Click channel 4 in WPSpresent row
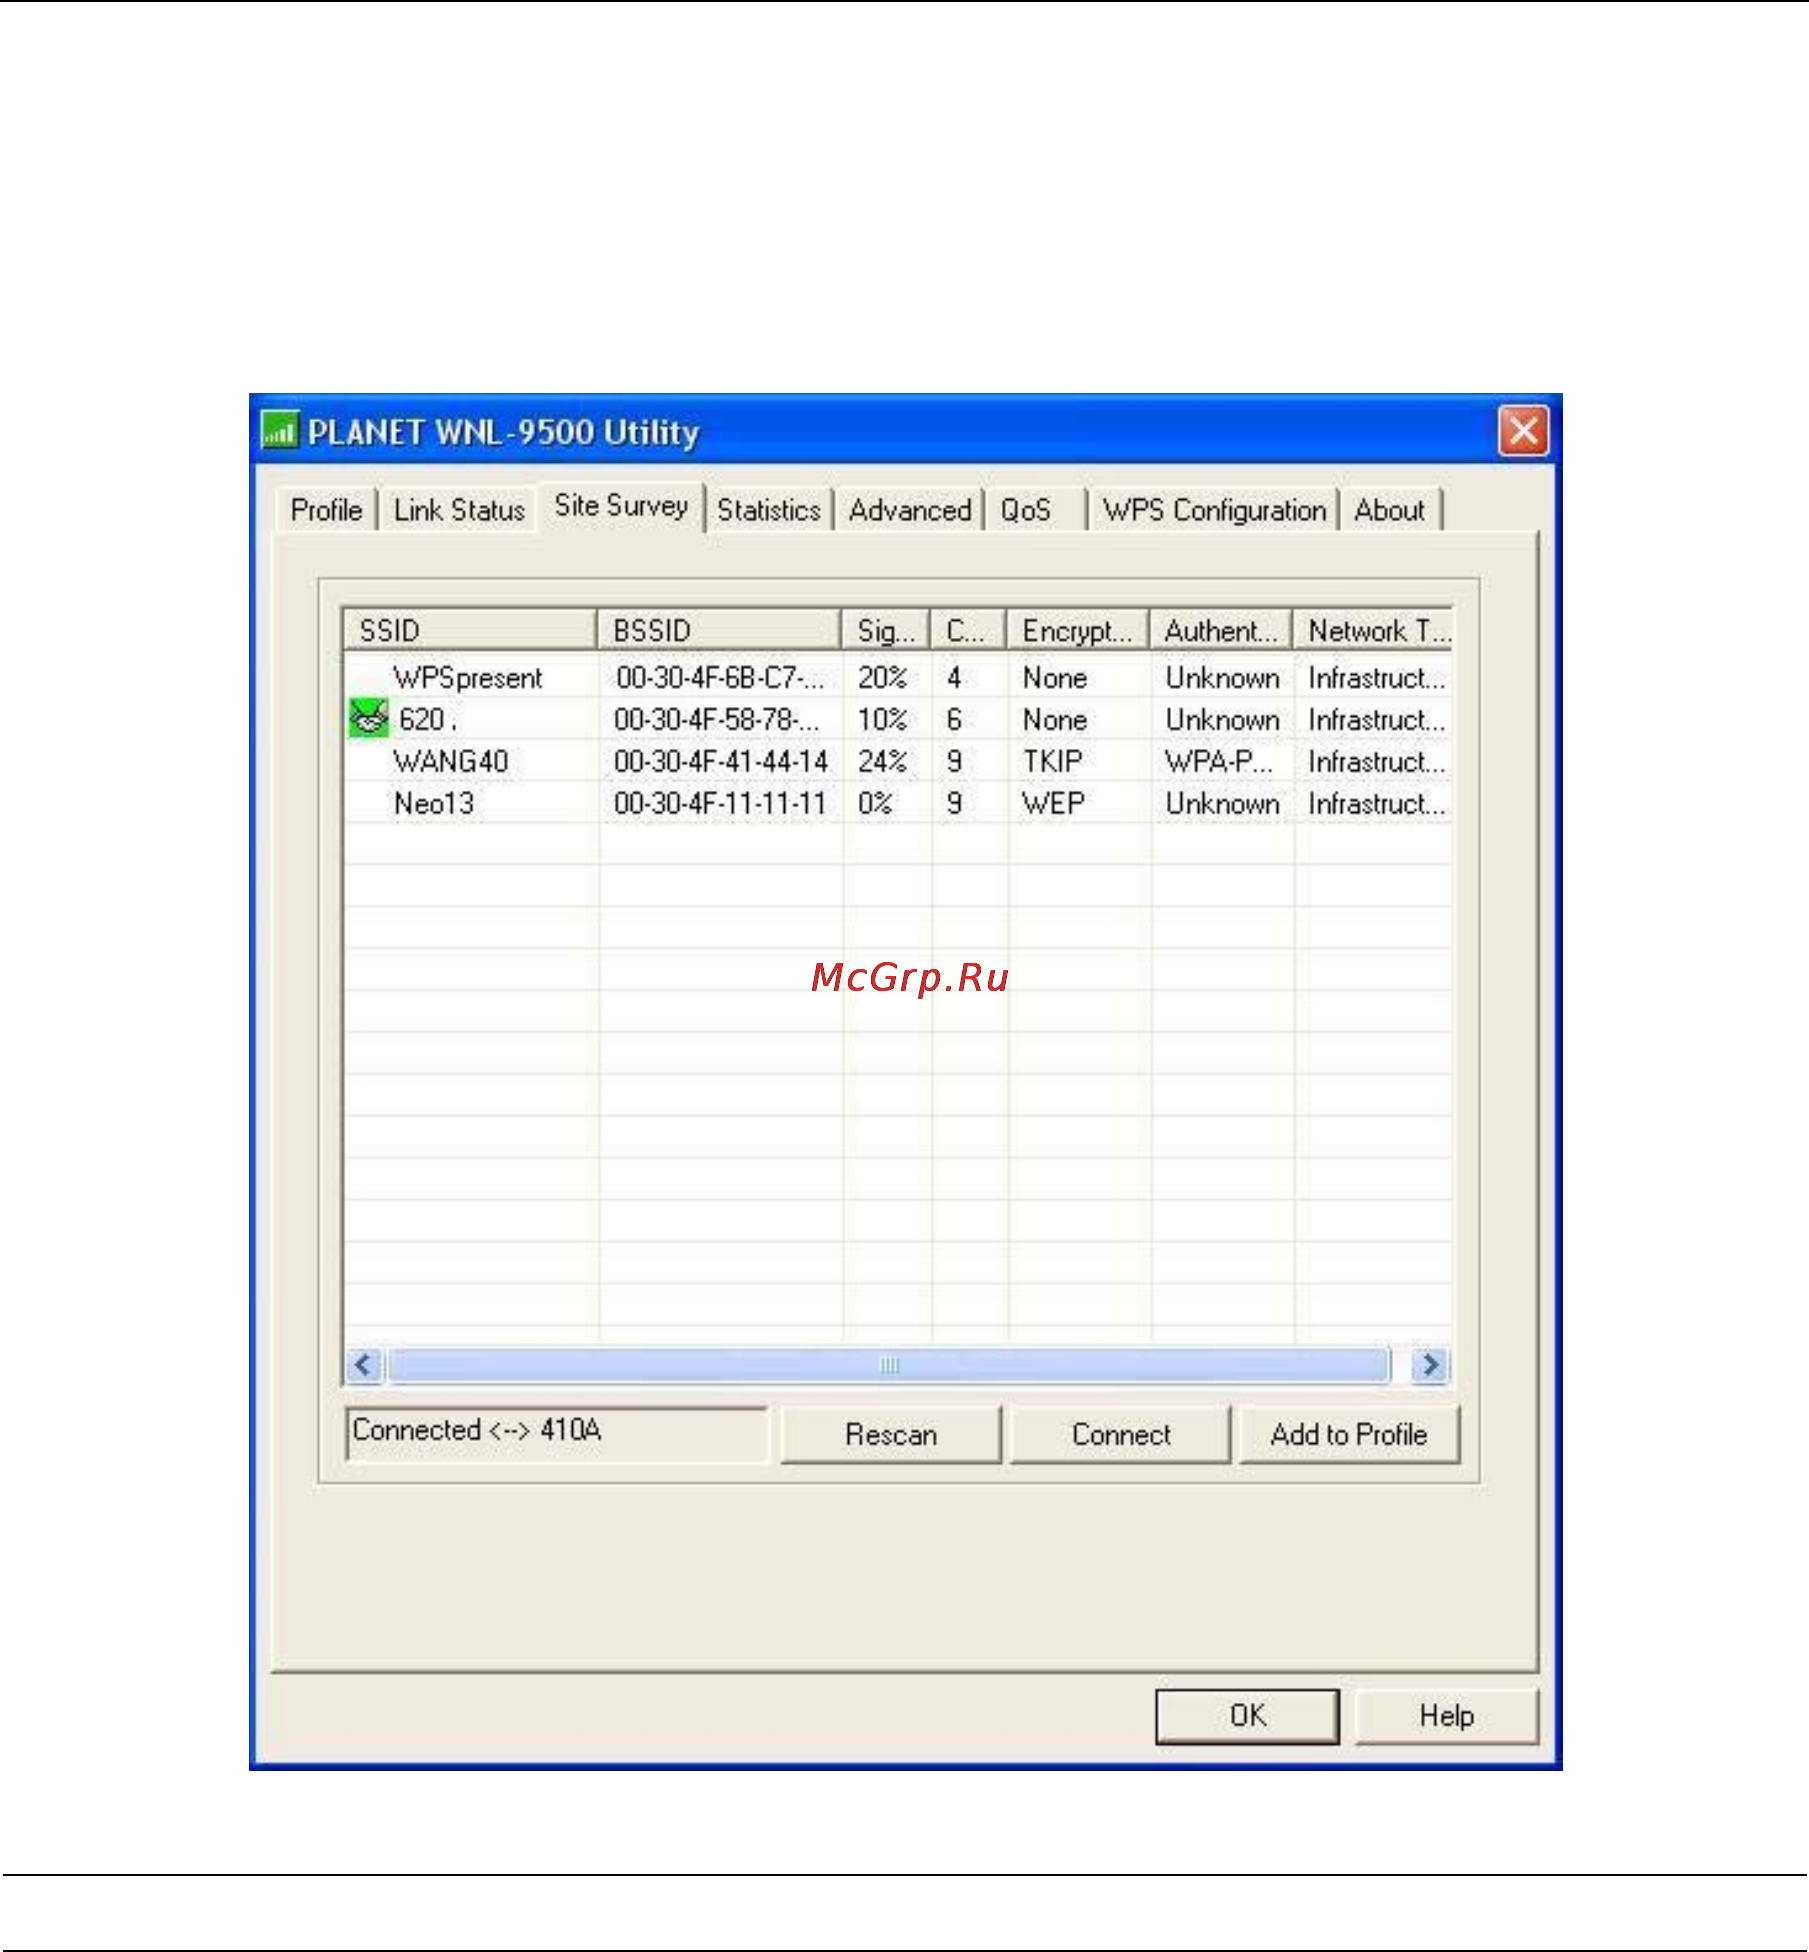Screen dimensions: 1809x1952 pos(954,677)
